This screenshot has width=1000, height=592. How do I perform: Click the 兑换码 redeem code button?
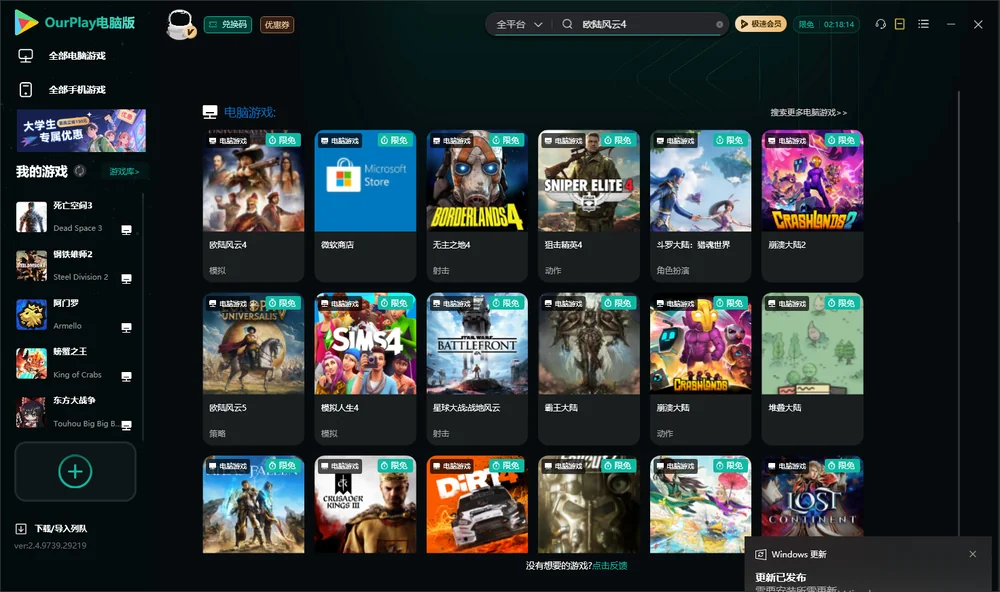pyautogui.click(x=228, y=24)
